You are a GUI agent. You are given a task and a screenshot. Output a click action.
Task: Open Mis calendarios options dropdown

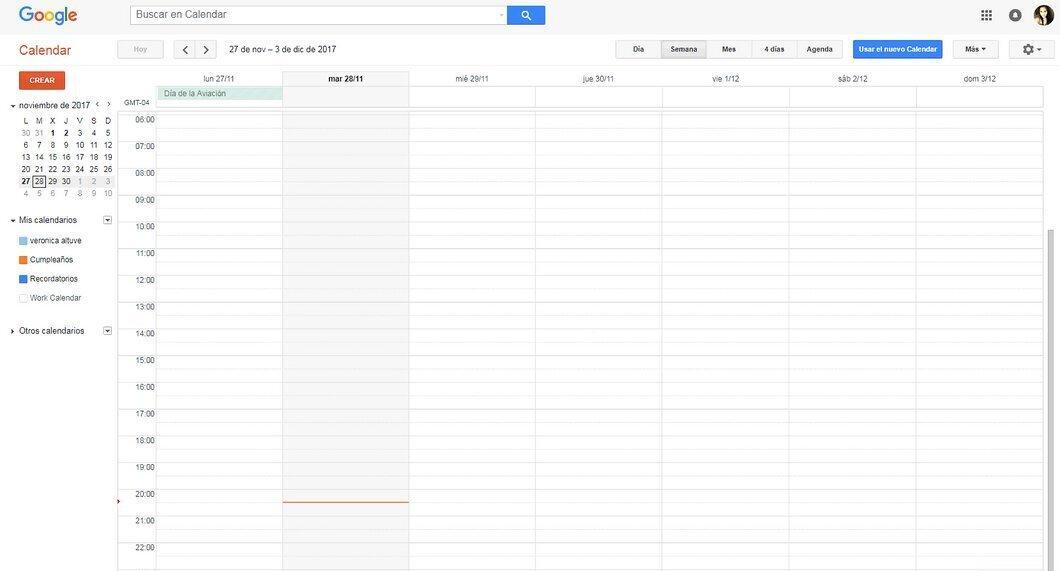click(x=107, y=220)
